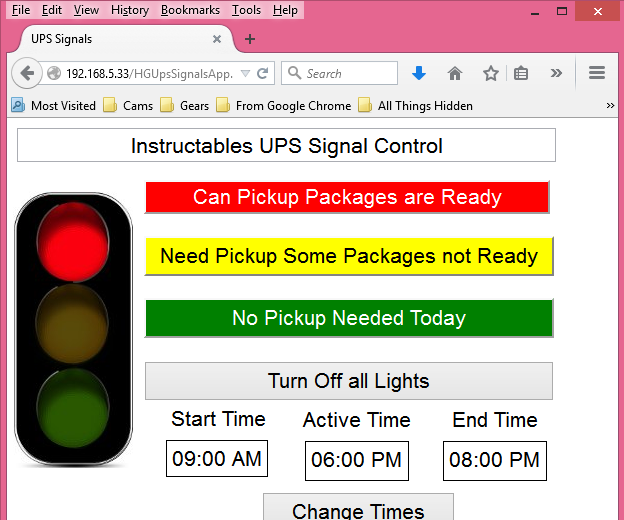
Task: Click the address bar URL text
Action: pos(149,73)
